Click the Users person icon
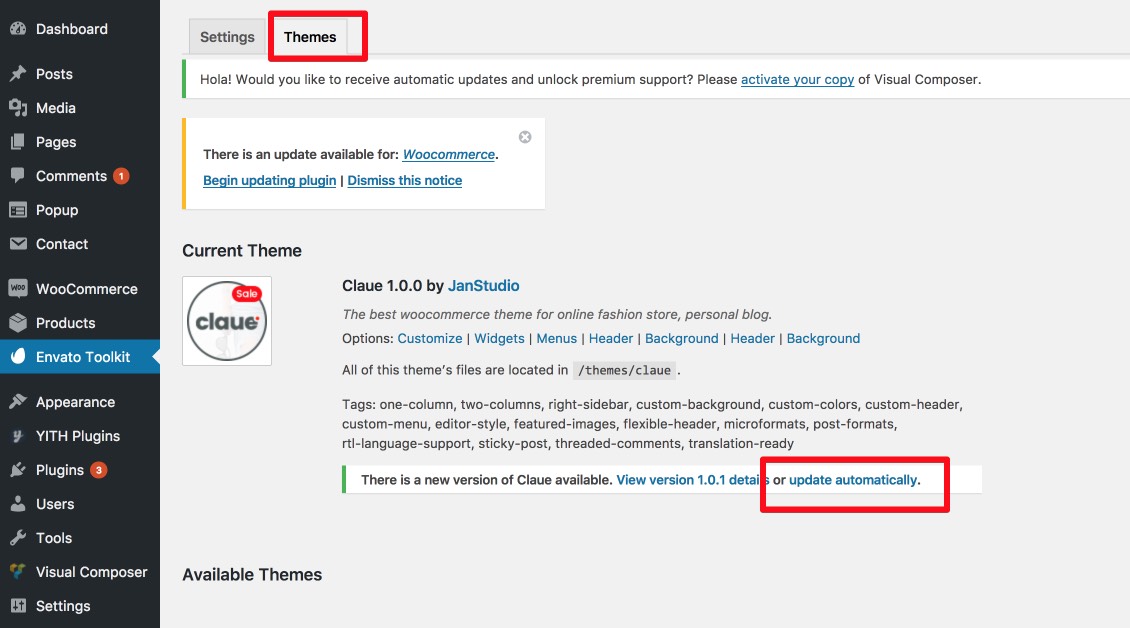 coord(18,504)
